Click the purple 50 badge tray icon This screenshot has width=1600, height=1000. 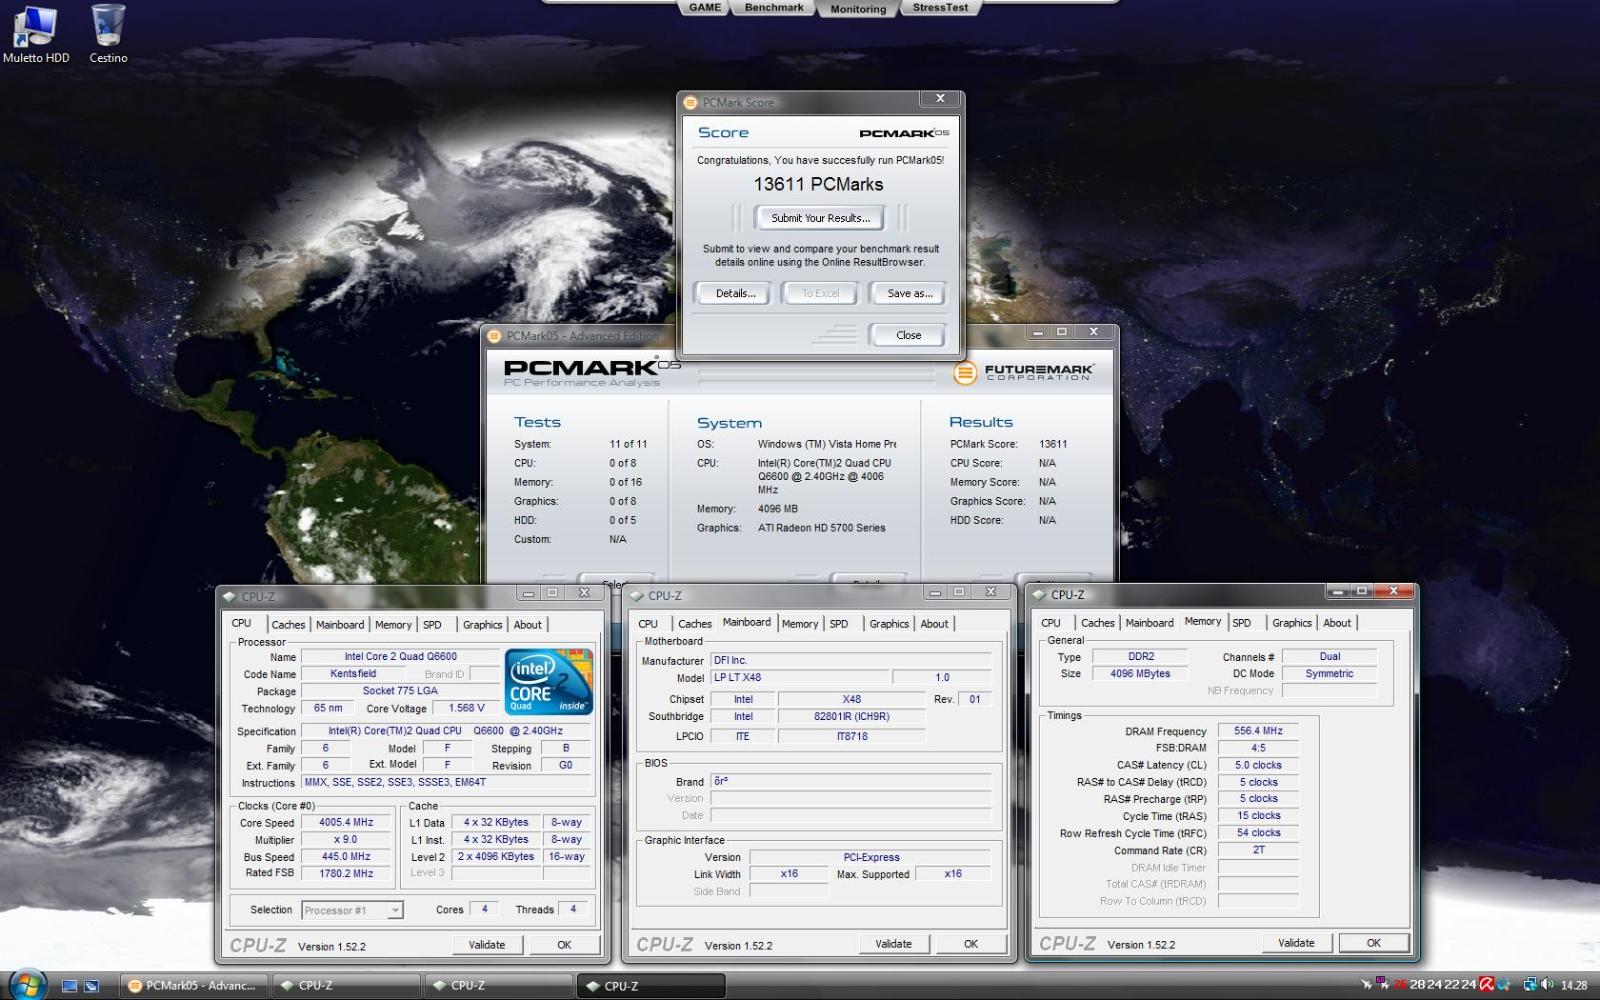click(x=1383, y=982)
